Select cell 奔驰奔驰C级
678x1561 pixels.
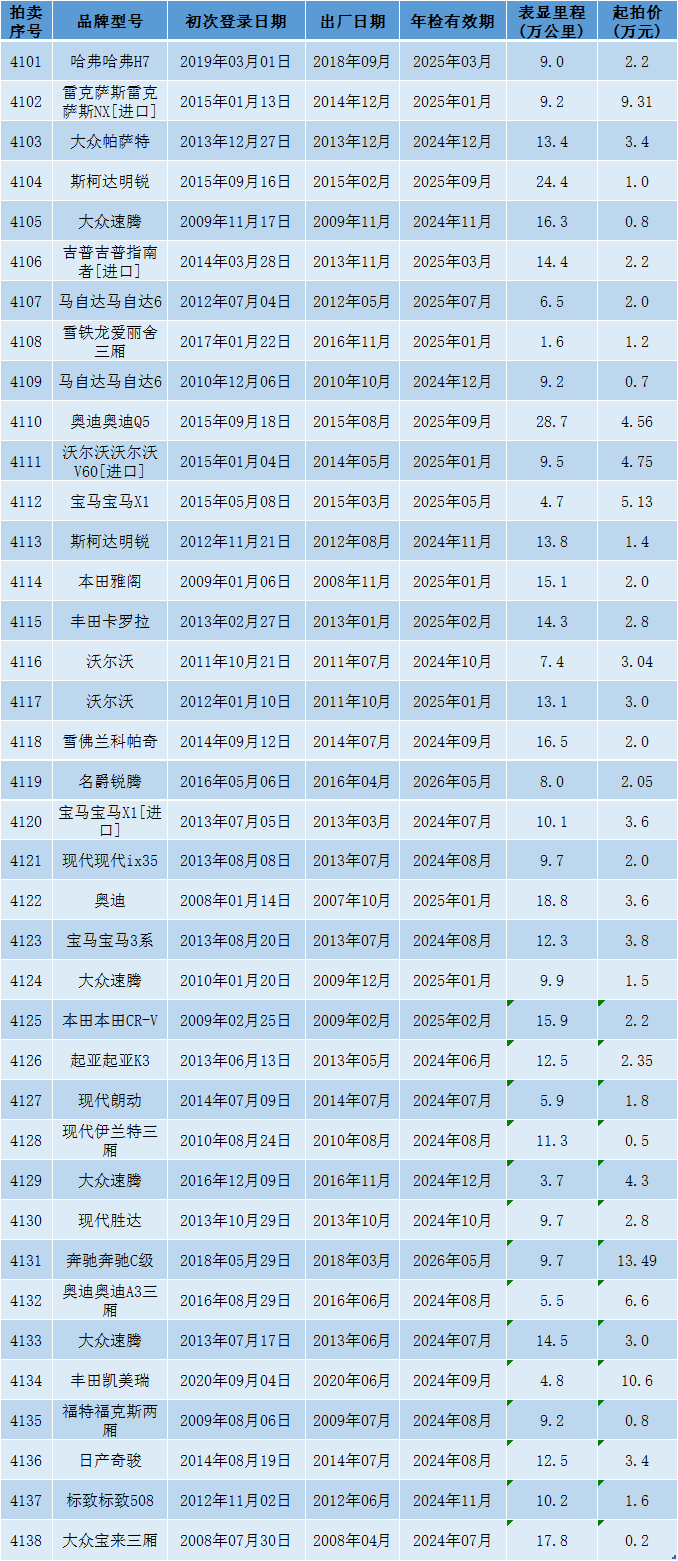[x=110, y=1261]
